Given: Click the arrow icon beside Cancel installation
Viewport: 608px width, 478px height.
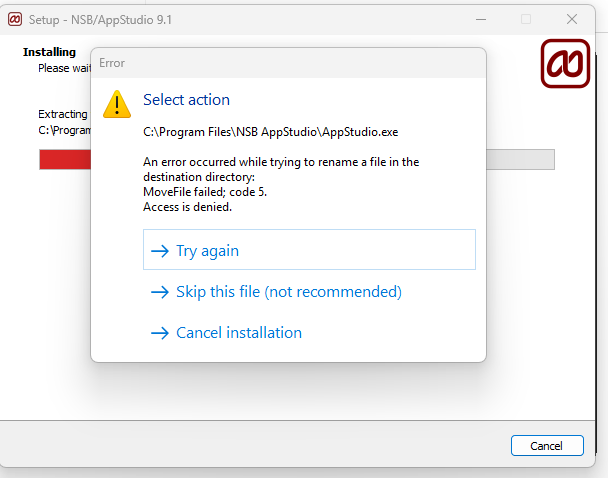Looking at the screenshot, I should pos(160,333).
